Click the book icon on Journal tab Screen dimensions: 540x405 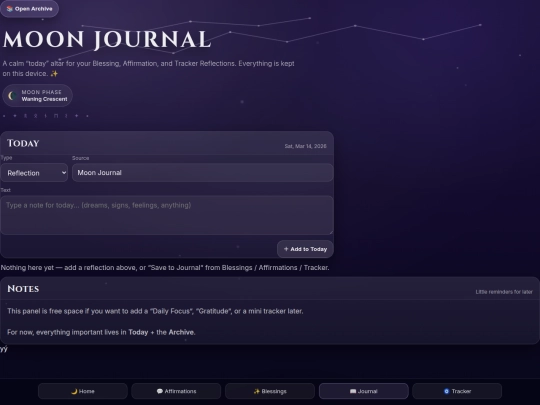click(353, 391)
